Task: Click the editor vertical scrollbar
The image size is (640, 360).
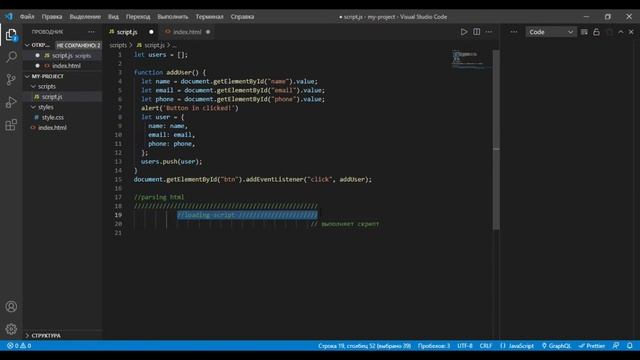Action: click(496, 139)
